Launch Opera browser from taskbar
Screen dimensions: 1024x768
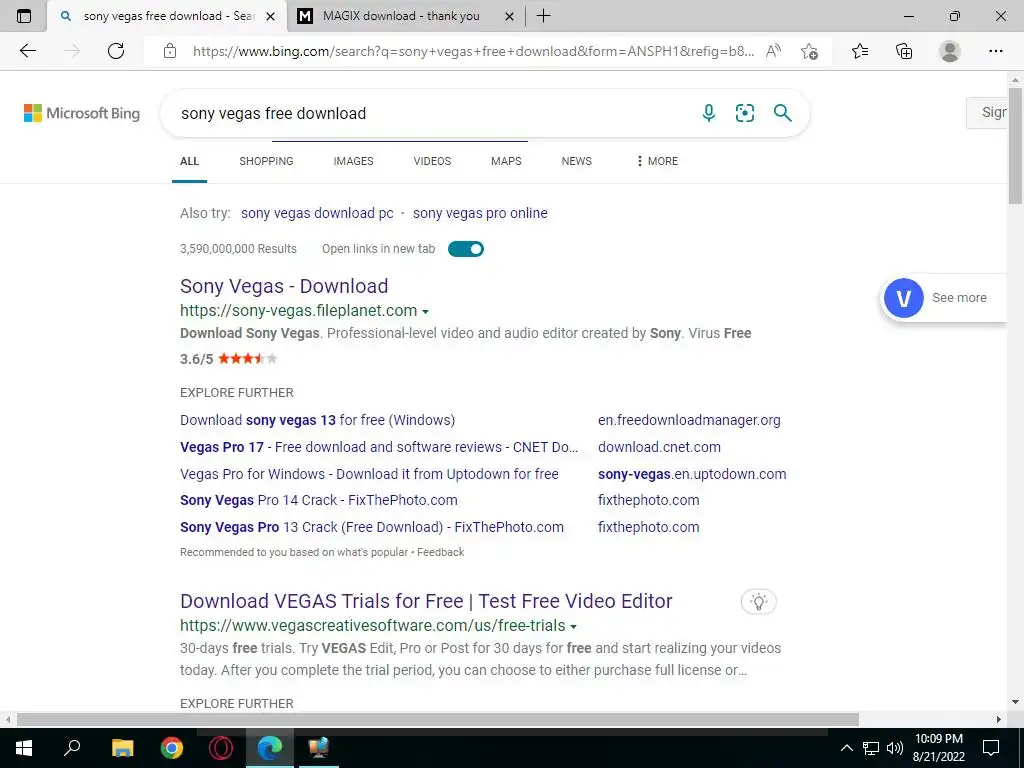coord(221,748)
